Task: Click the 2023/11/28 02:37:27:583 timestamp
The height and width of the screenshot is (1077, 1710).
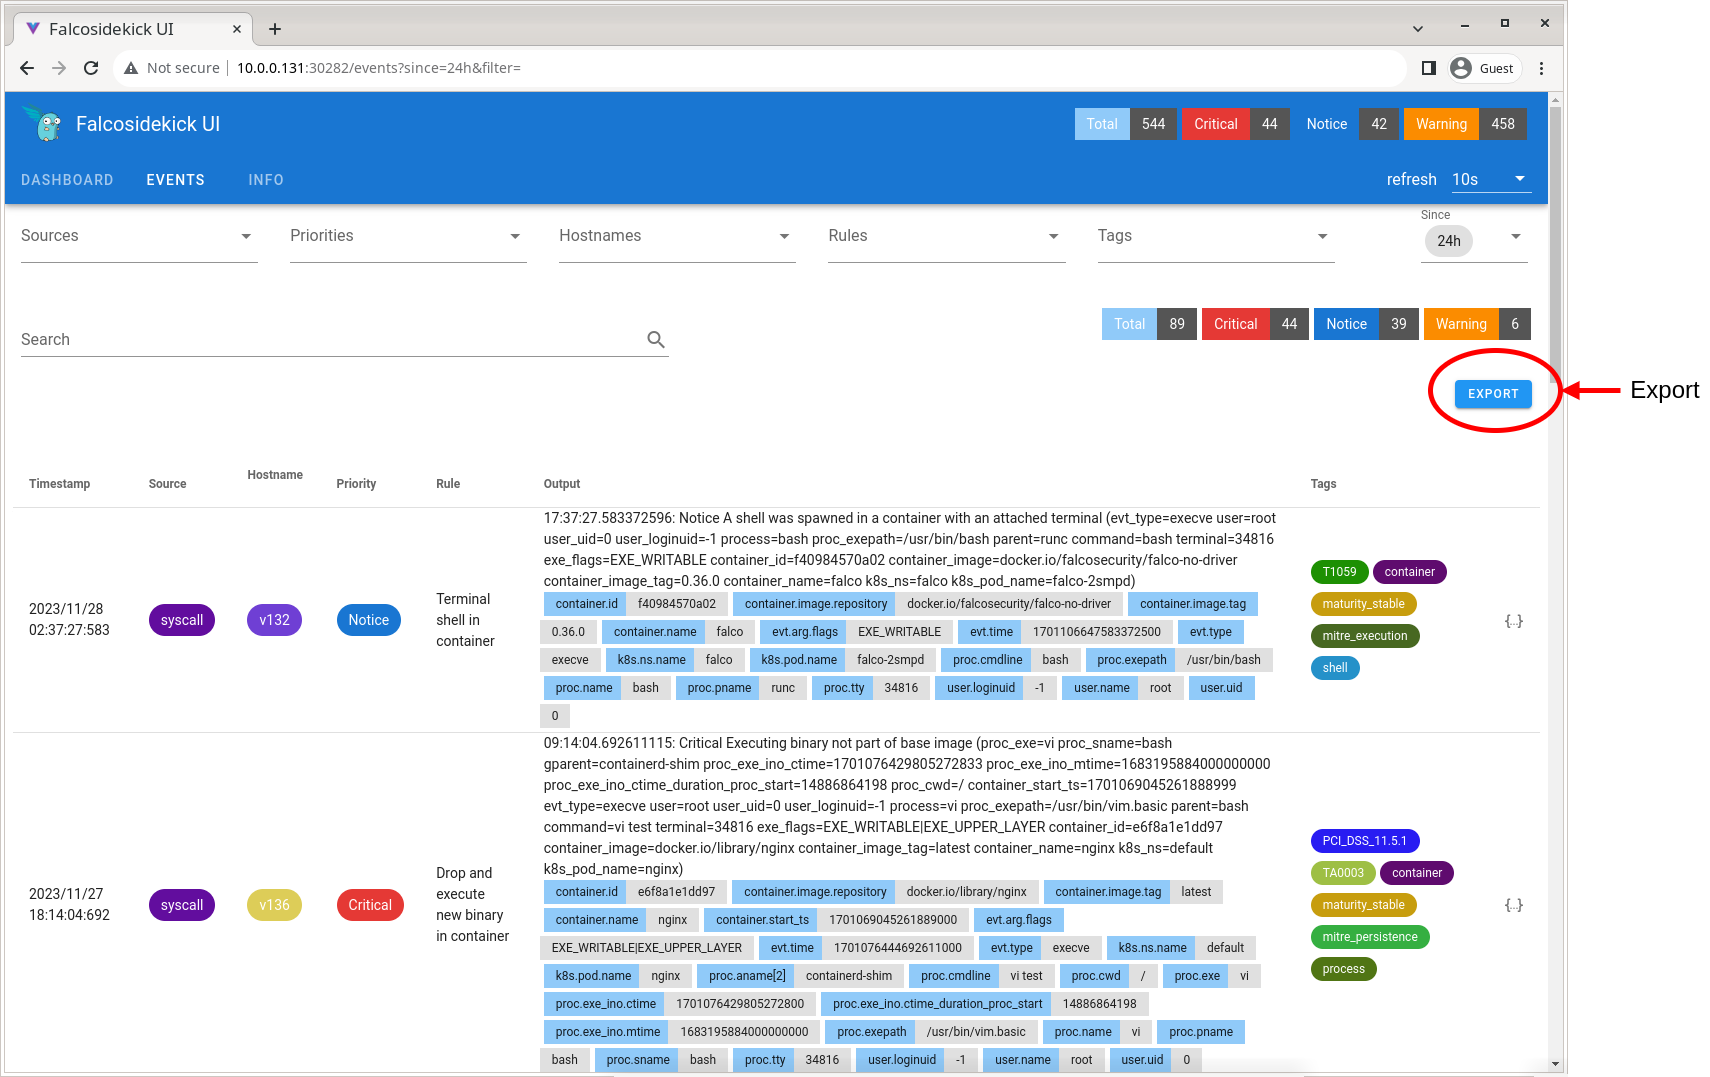Action: click(69, 620)
